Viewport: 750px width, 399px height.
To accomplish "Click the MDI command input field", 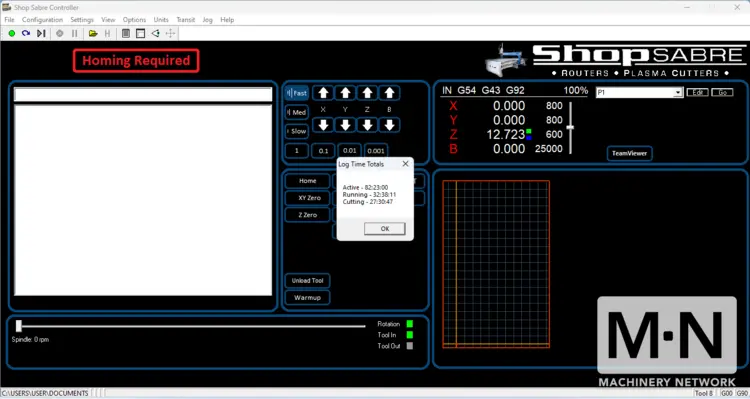I will (x=143, y=94).
